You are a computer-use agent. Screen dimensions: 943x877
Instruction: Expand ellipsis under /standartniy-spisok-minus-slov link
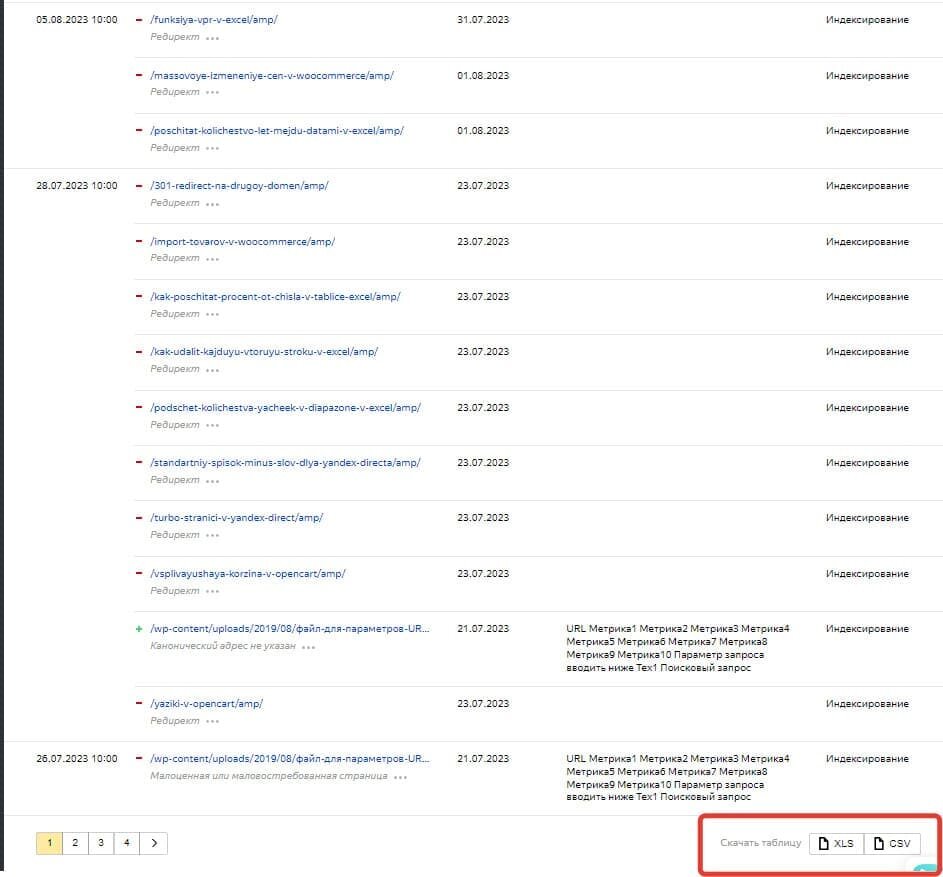[212, 481]
